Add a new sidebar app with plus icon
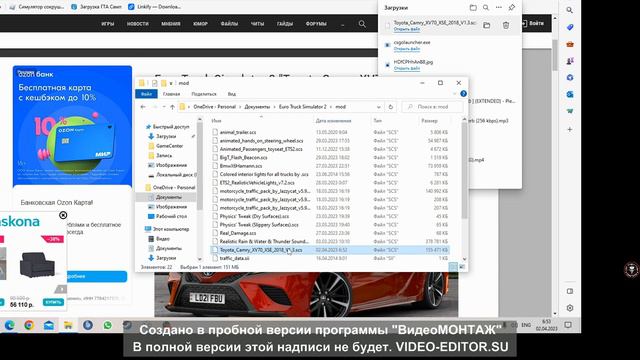Screen dimensions: 640x360 click(x=570, y=129)
